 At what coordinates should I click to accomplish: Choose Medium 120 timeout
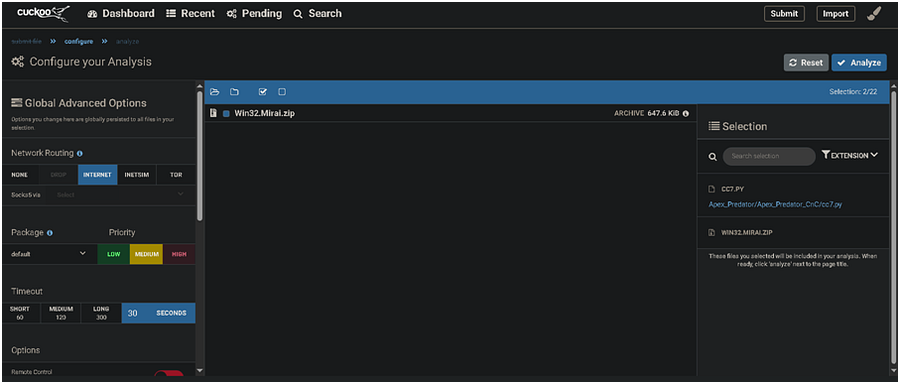[x=61, y=313]
